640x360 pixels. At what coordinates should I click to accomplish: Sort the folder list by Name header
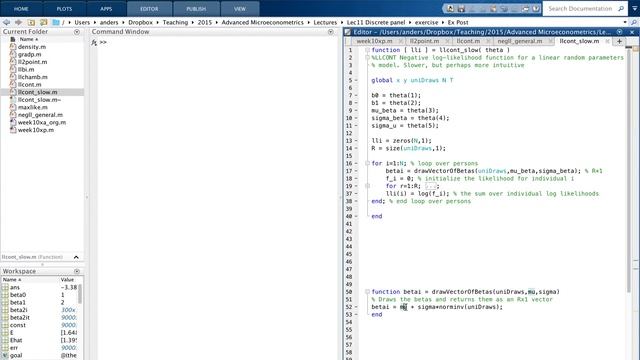point(29,39)
